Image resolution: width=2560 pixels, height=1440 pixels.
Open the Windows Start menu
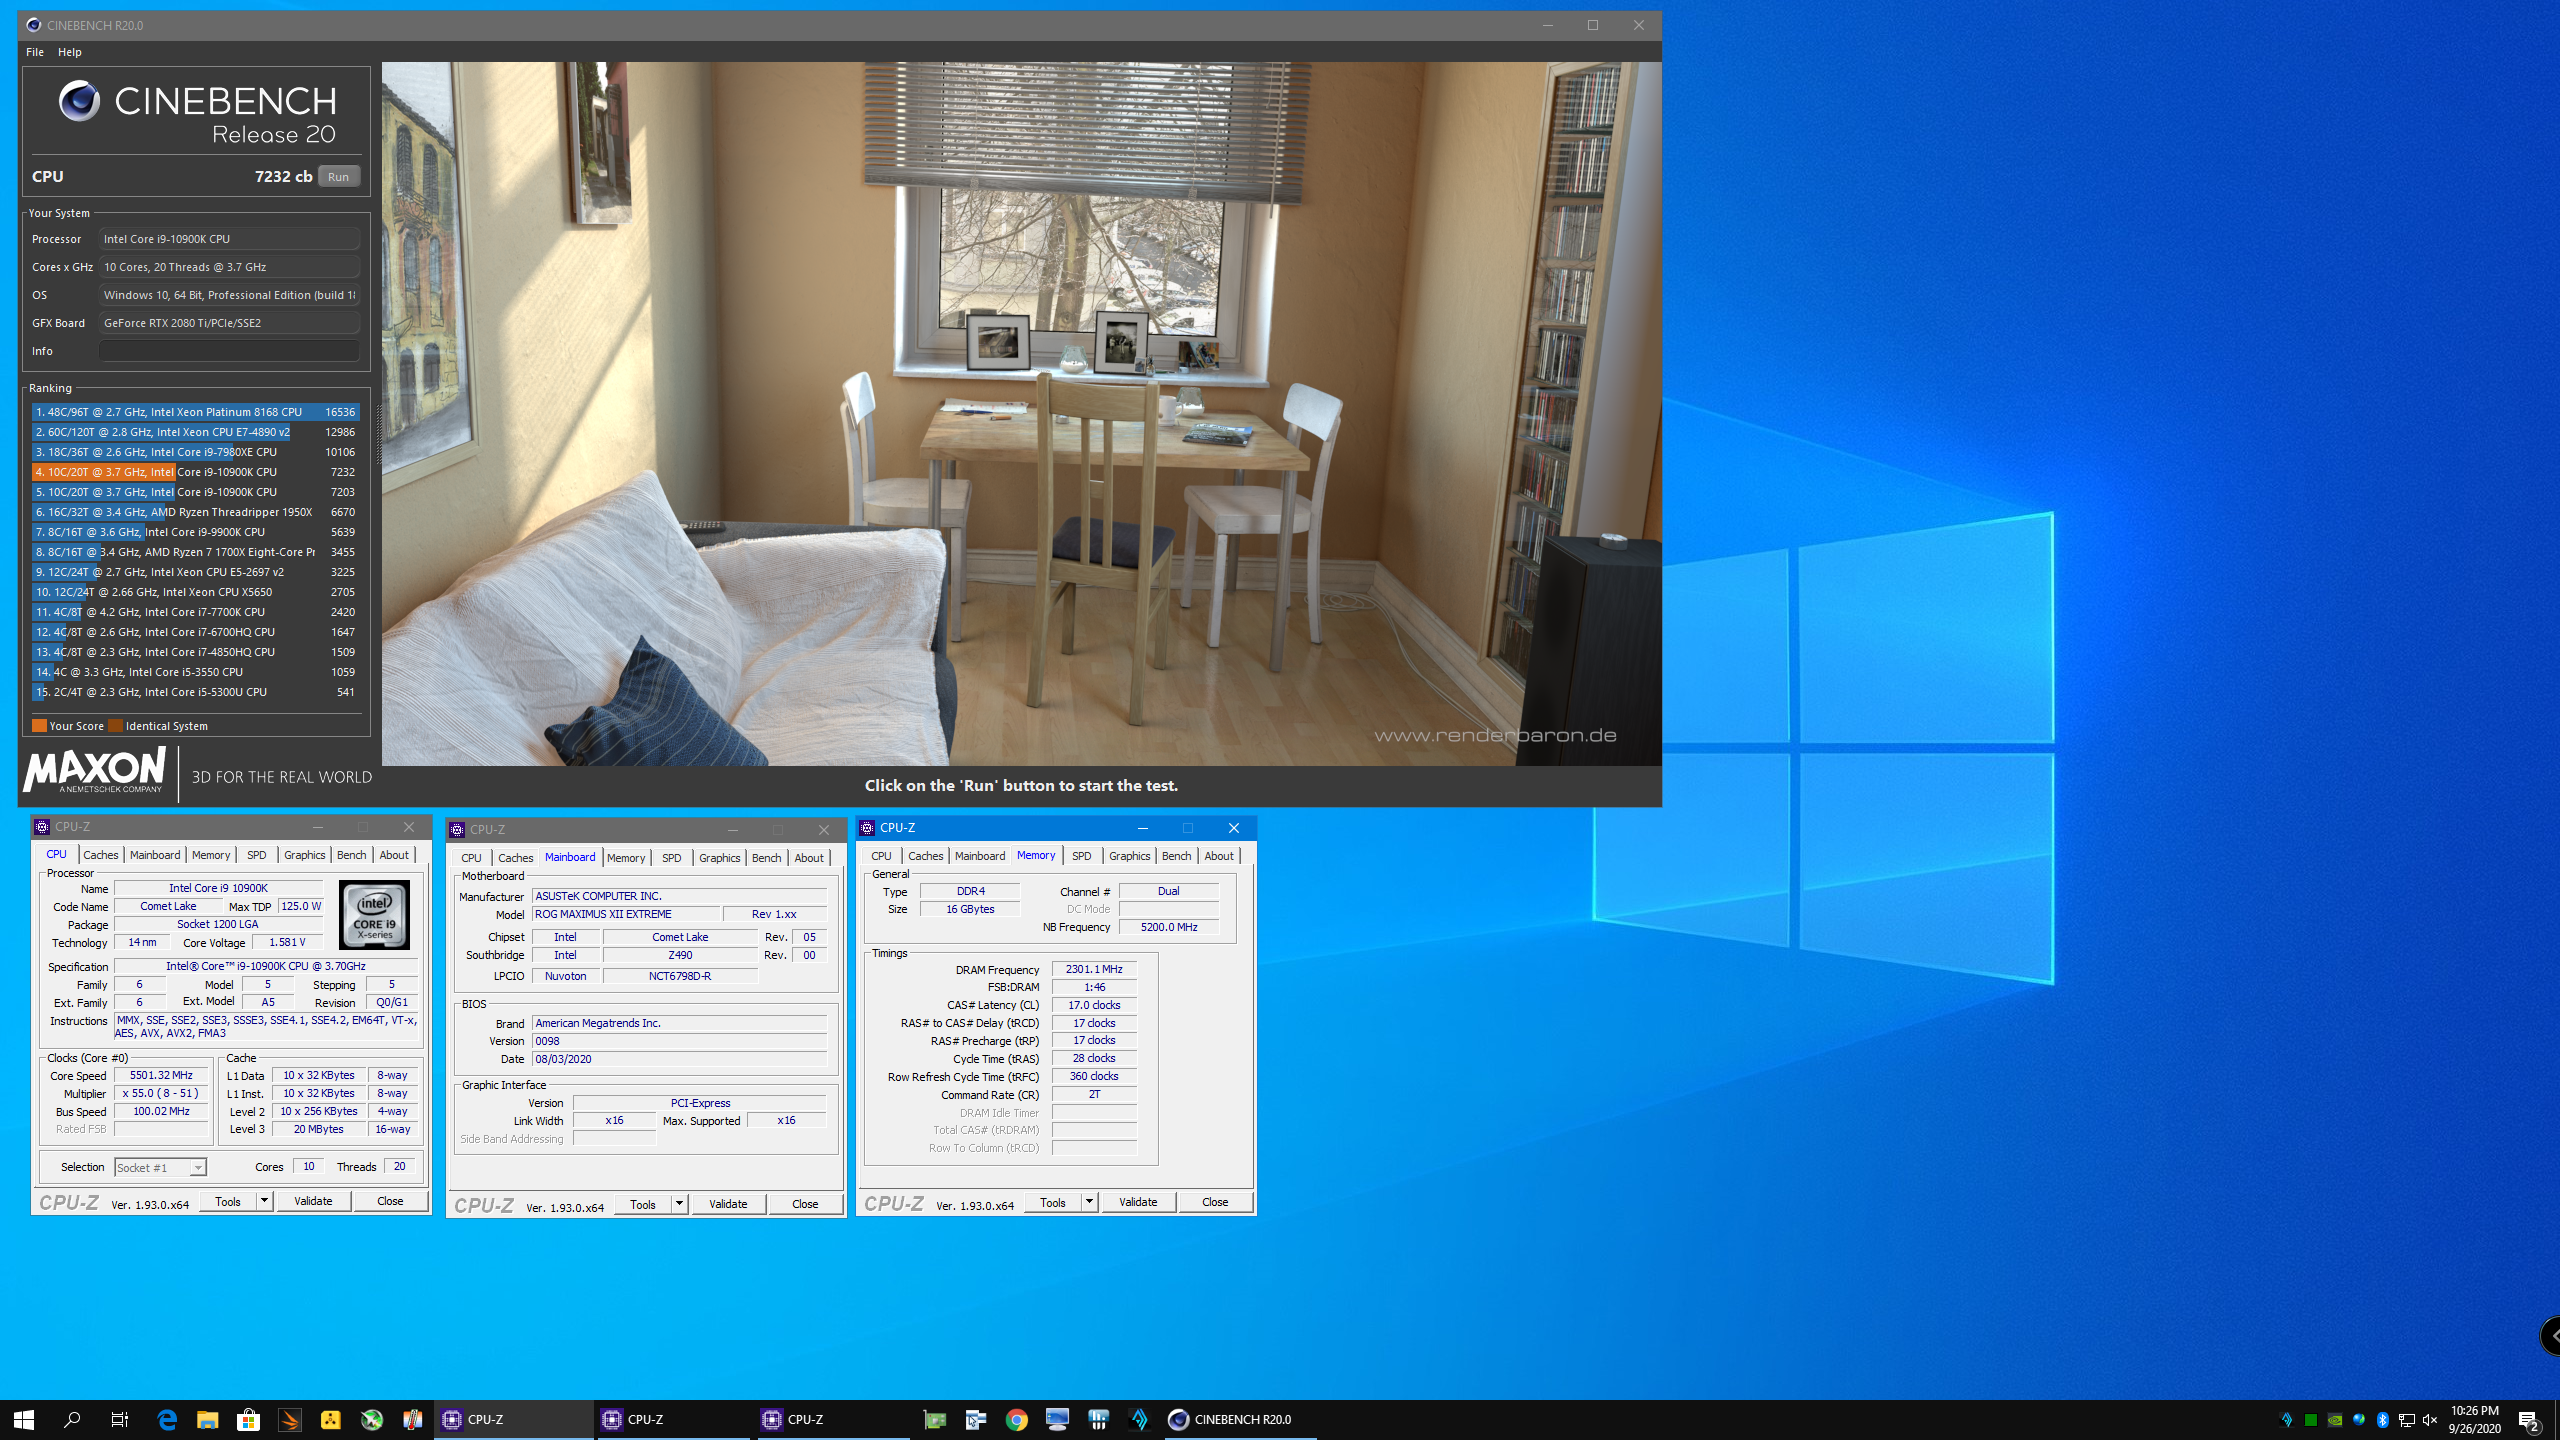coord(24,1419)
